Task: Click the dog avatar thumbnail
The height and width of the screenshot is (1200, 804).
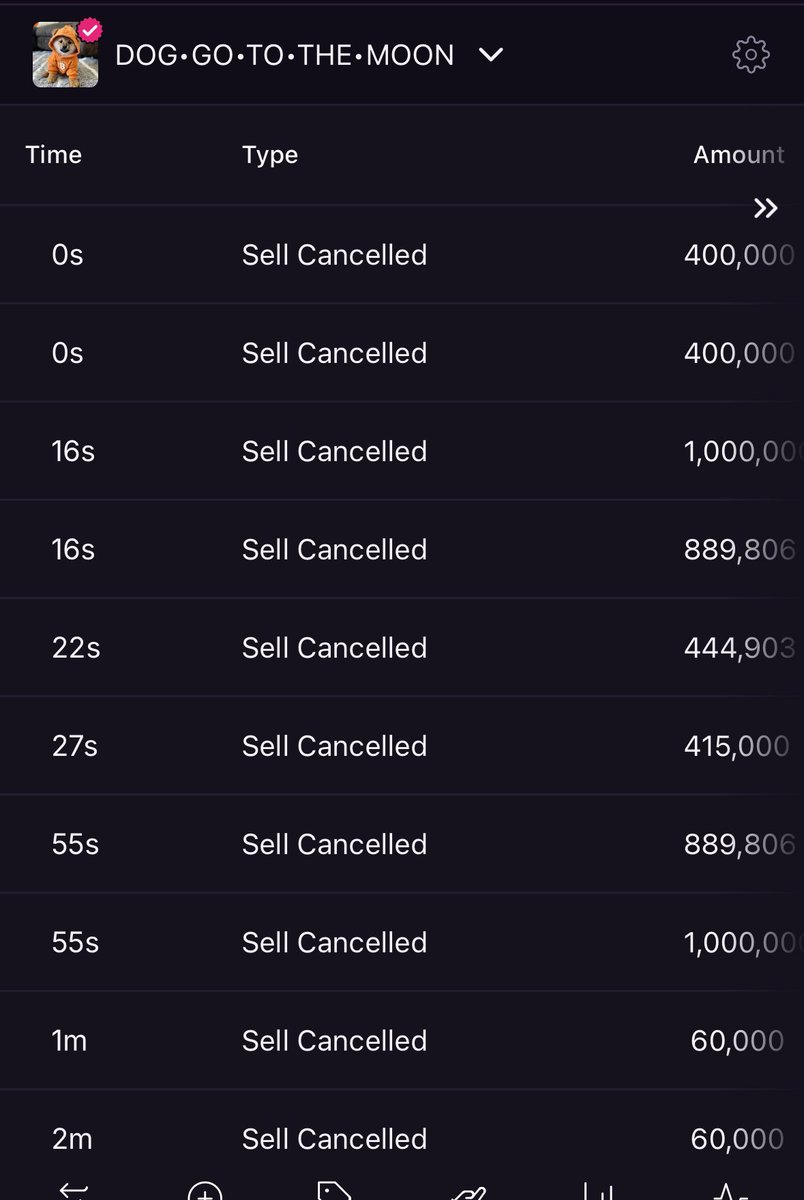Action: pyautogui.click(x=65, y=55)
